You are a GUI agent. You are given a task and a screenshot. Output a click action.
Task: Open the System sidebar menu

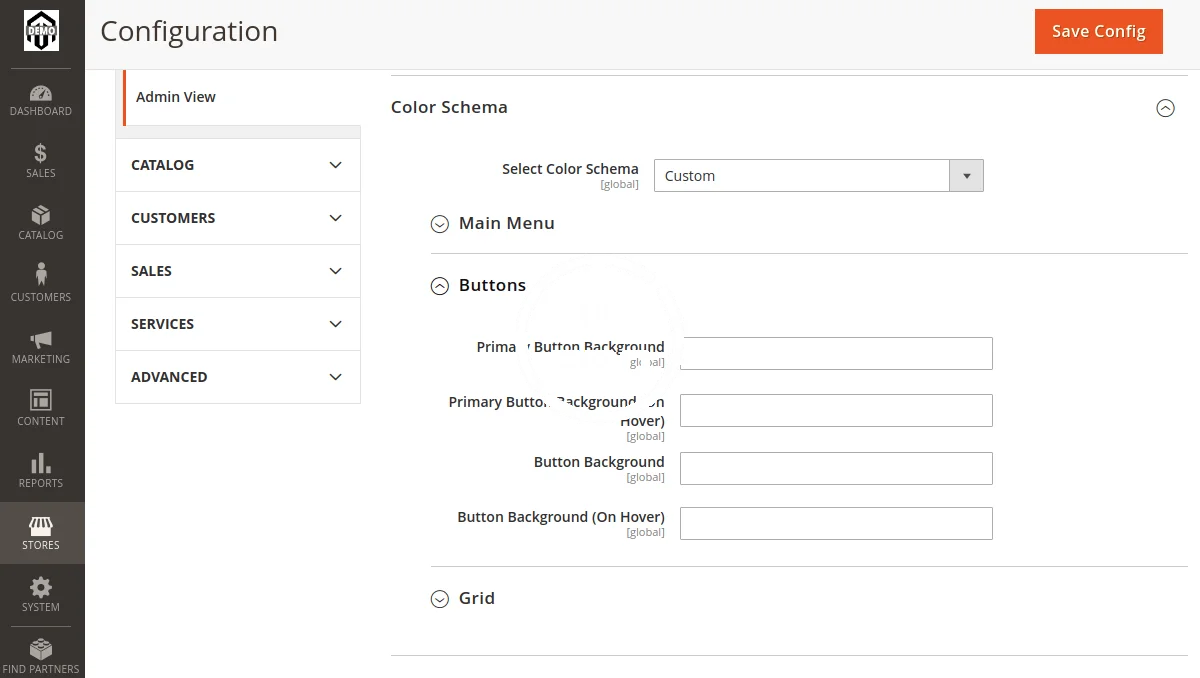(x=41, y=595)
